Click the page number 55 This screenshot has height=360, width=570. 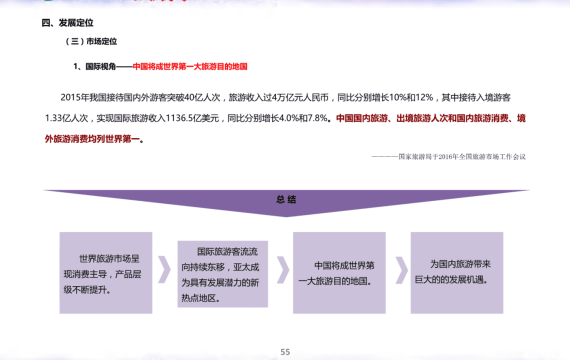coord(285,352)
